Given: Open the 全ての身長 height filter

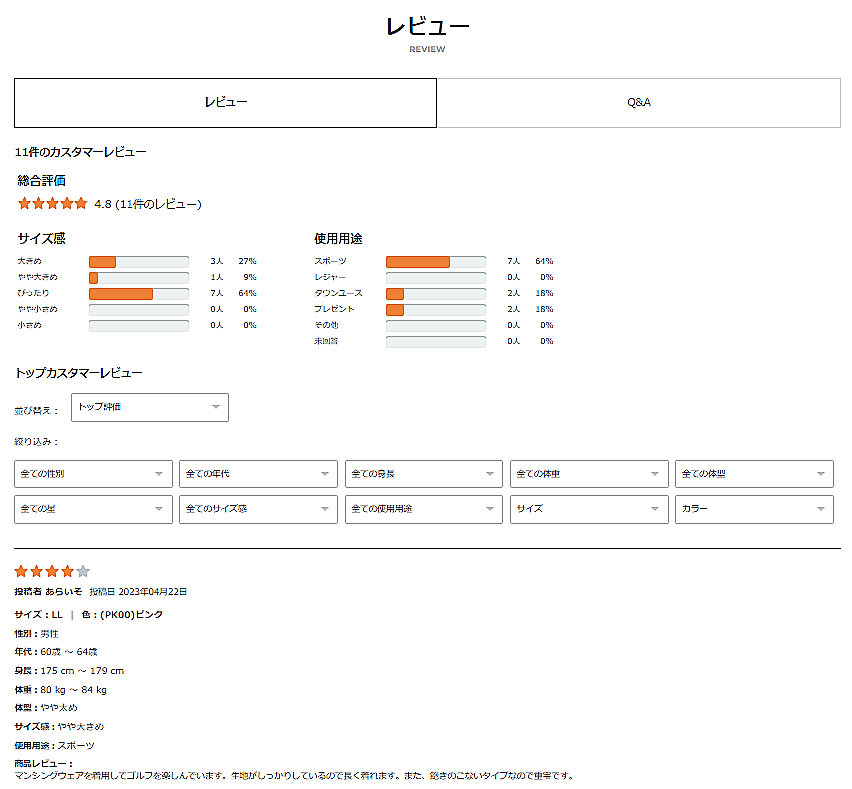Looking at the screenshot, I should coord(423,474).
